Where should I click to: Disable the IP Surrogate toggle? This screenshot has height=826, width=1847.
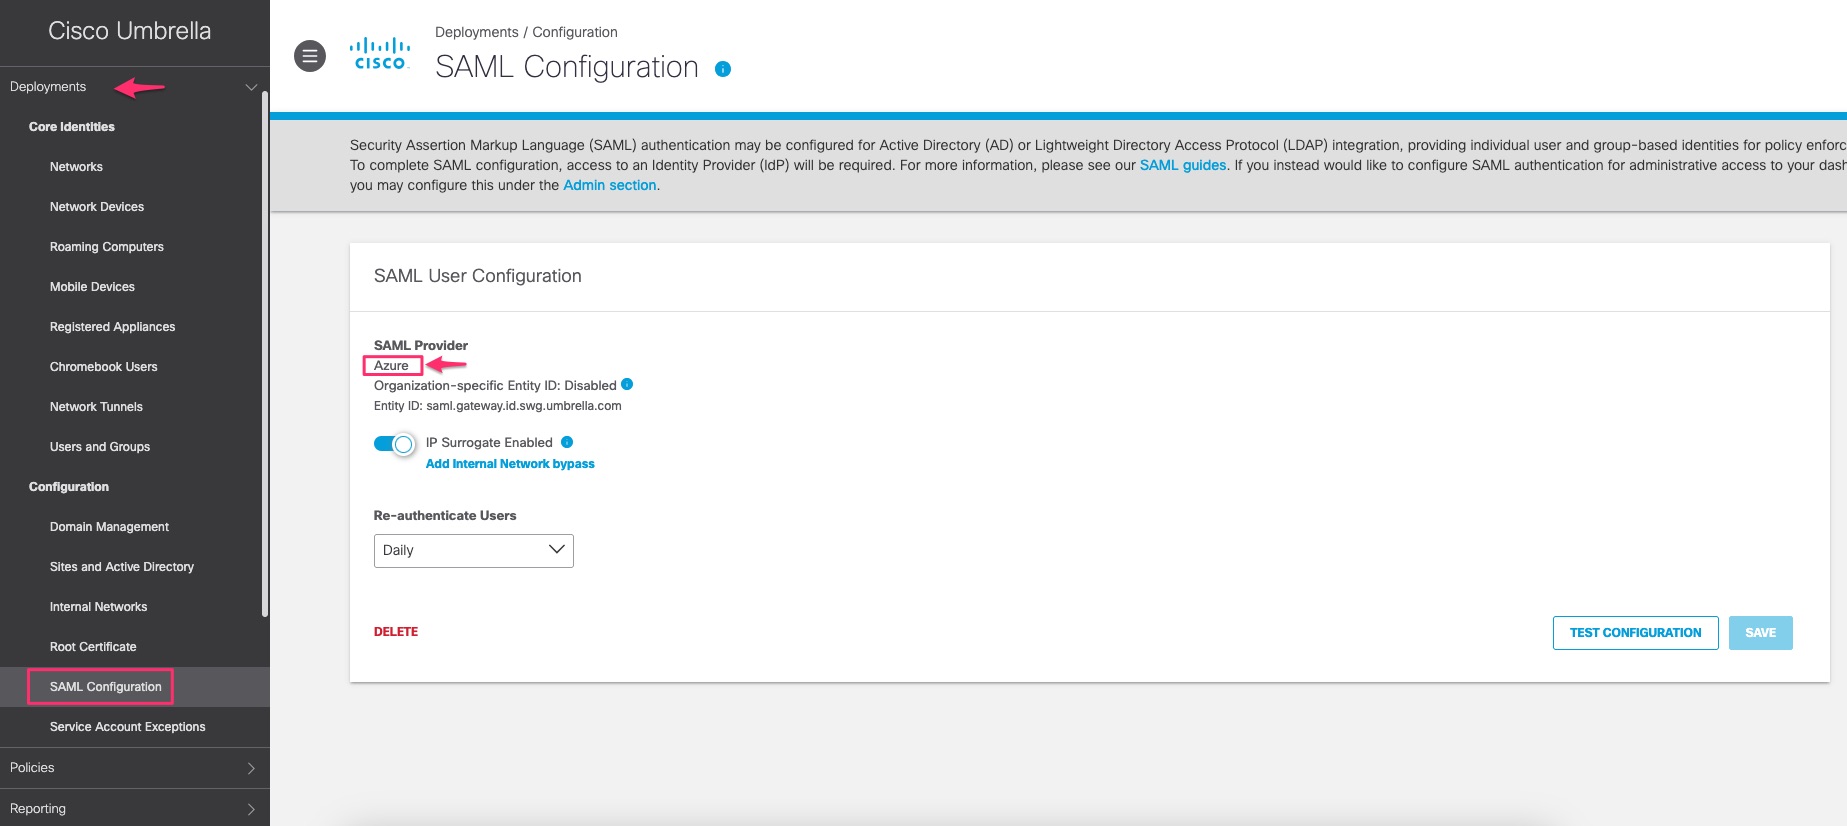394,444
